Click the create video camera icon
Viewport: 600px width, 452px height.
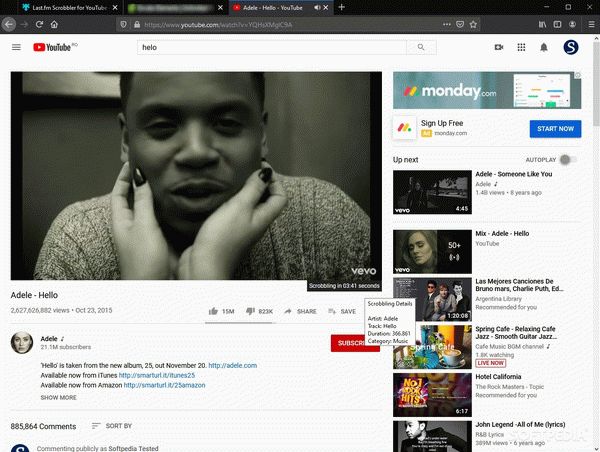point(499,47)
